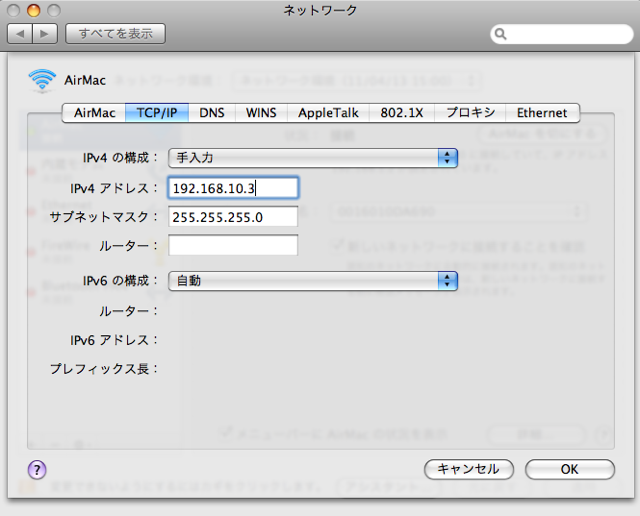The image size is (640, 516).
Task: Confirm settings with OK button
Action: click(x=570, y=469)
